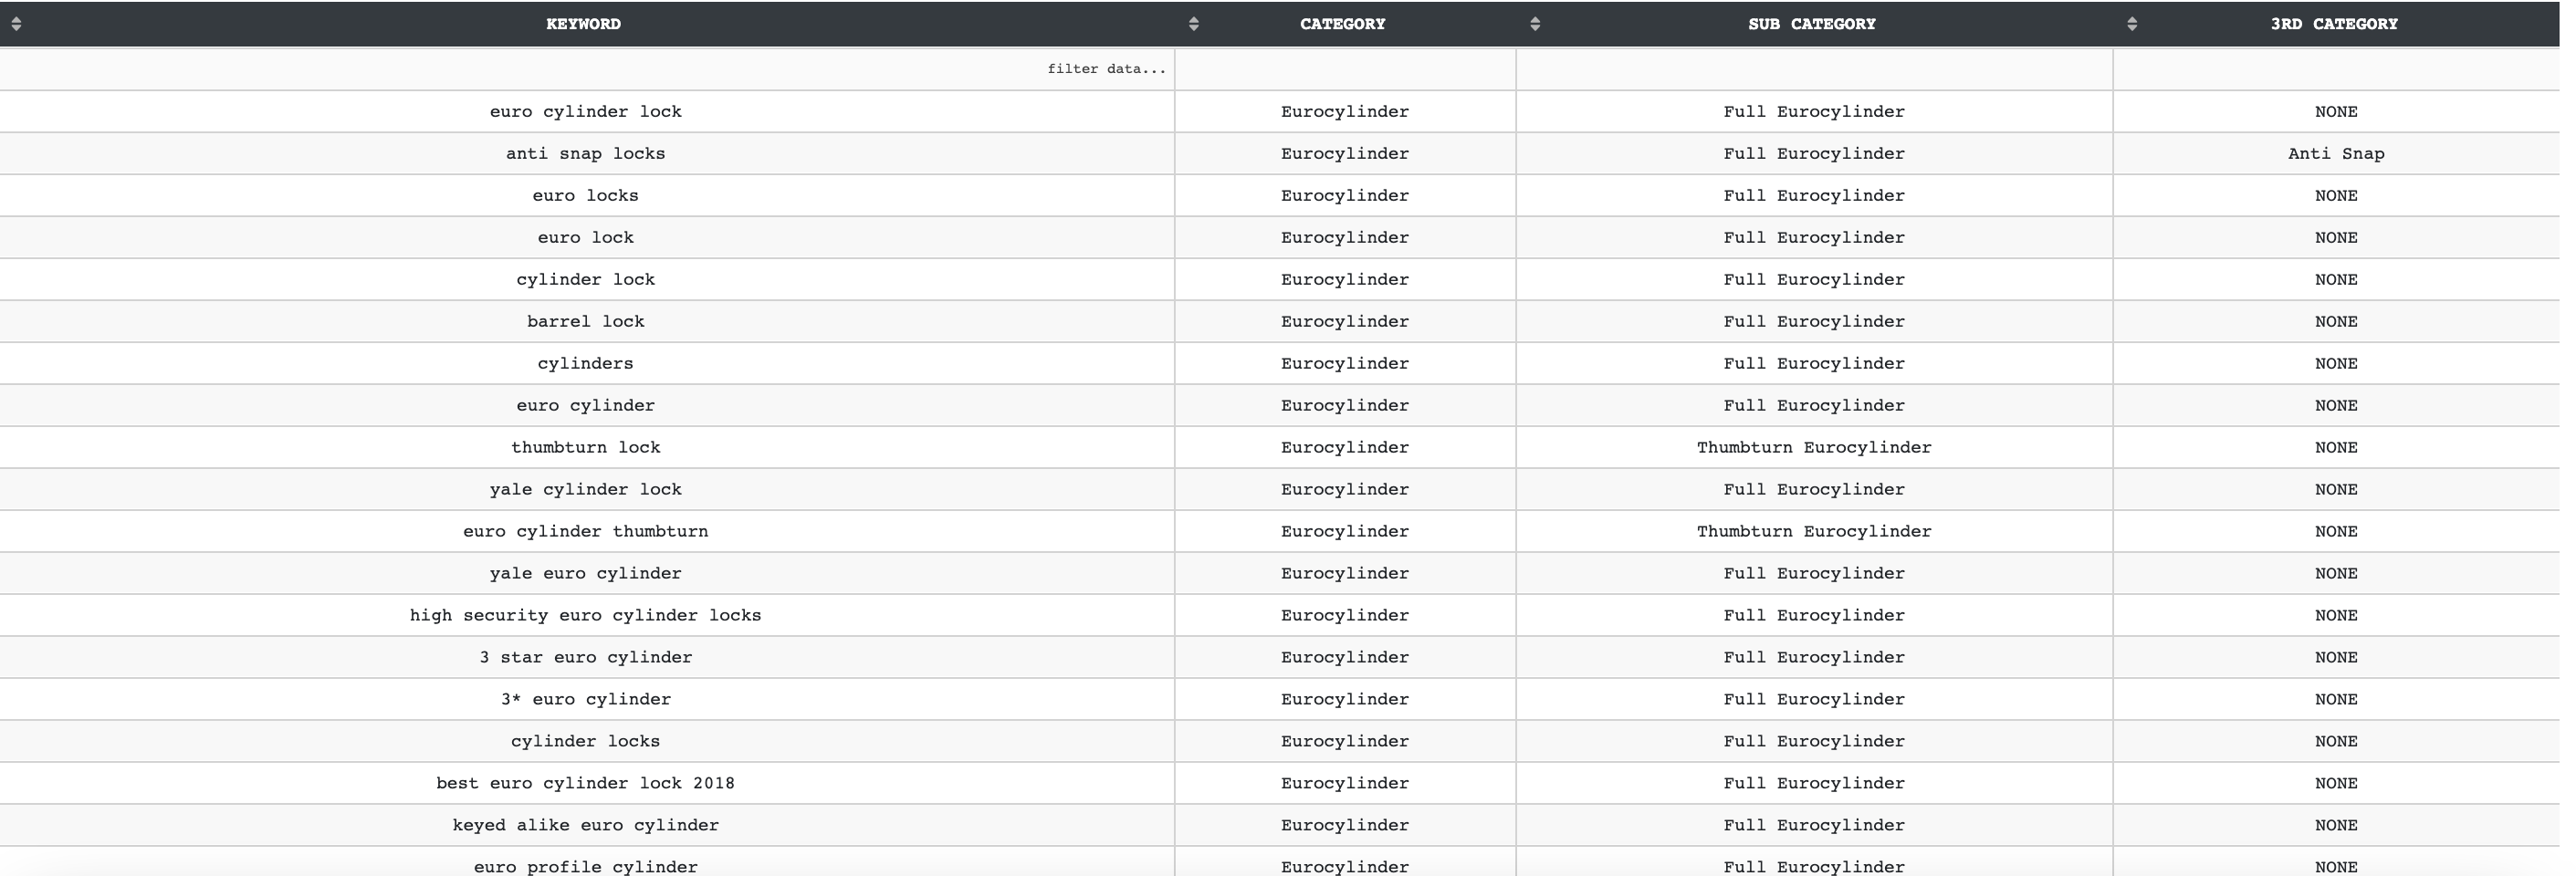Select the 'euro cylinder thumbturn' keyword cell
2576x876 pixels.
pos(586,531)
